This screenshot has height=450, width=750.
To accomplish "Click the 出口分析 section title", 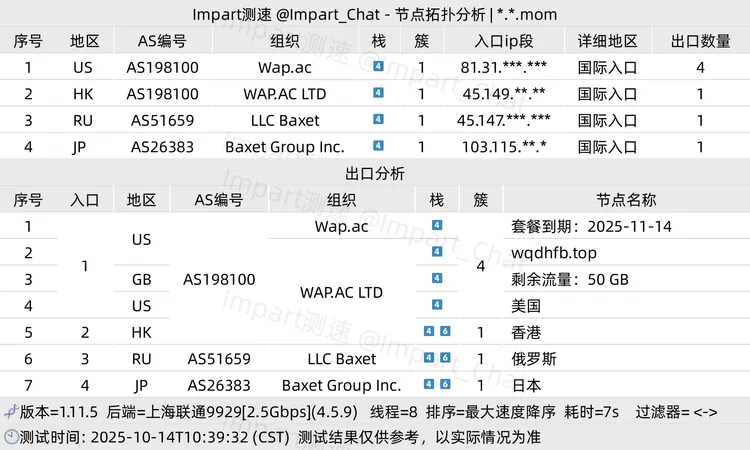I will 374,173.
